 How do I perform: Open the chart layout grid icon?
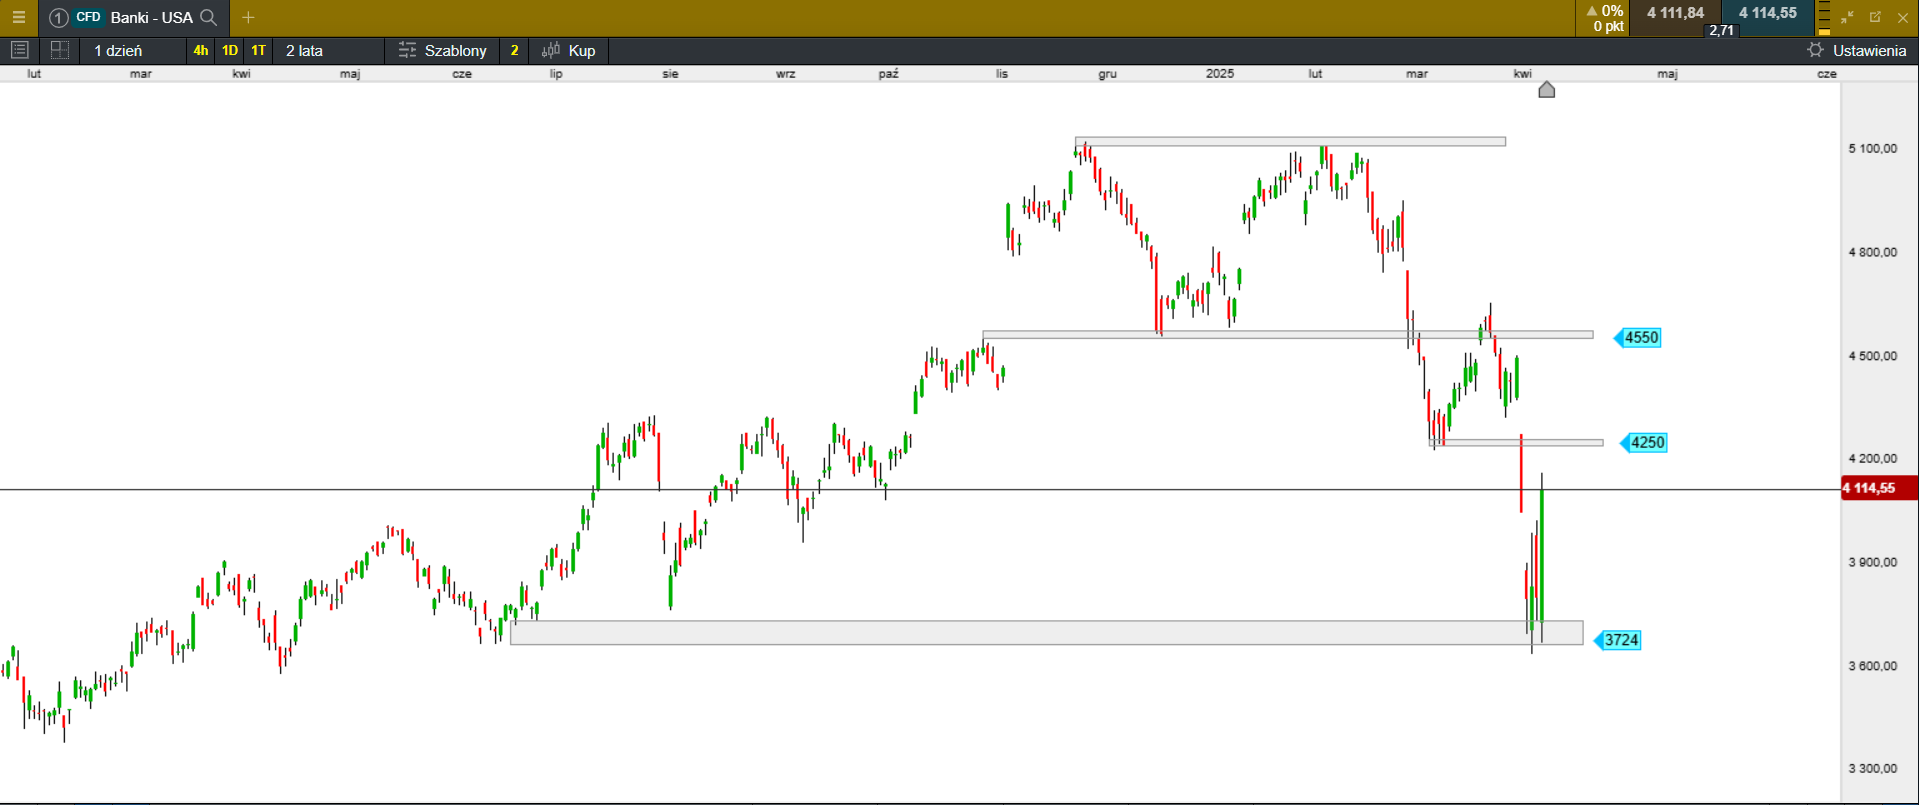(x=59, y=50)
